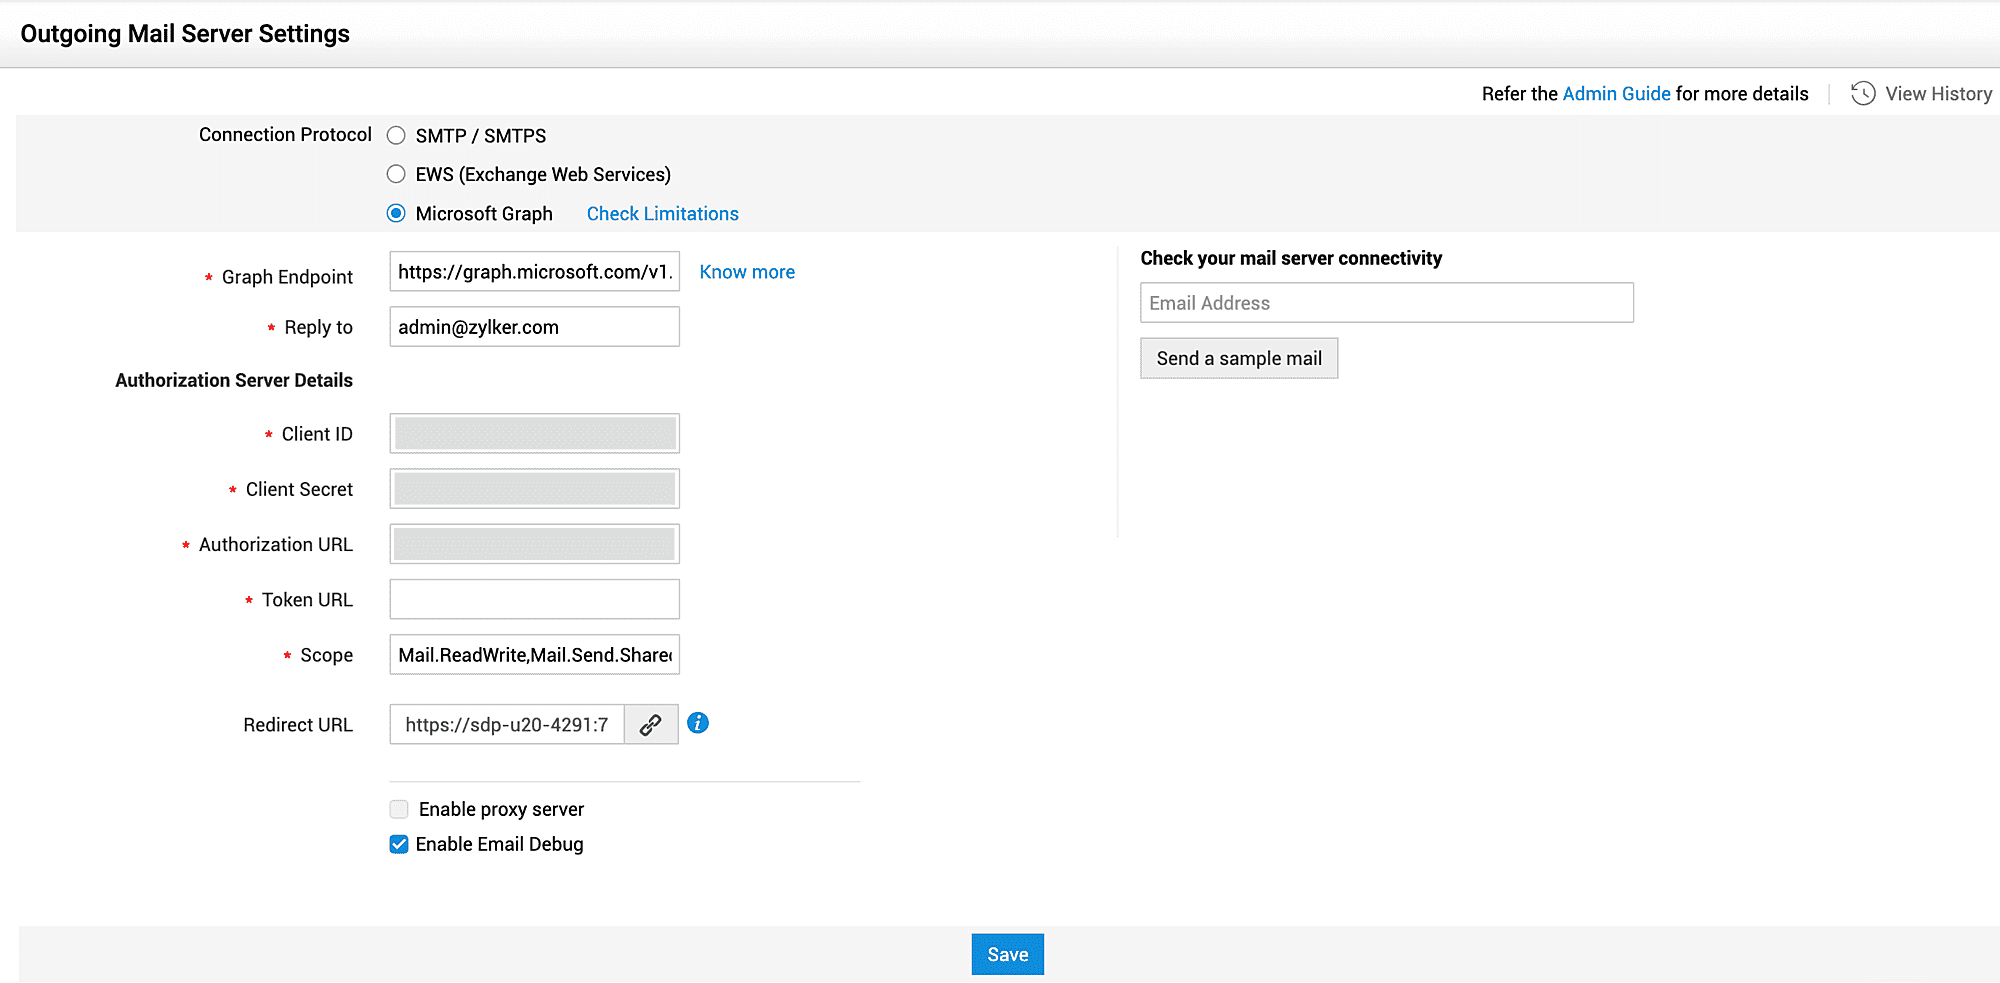The image size is (2000, 983).
Task: Select the Microsoft Graph radio button
Action: point(397,213)
